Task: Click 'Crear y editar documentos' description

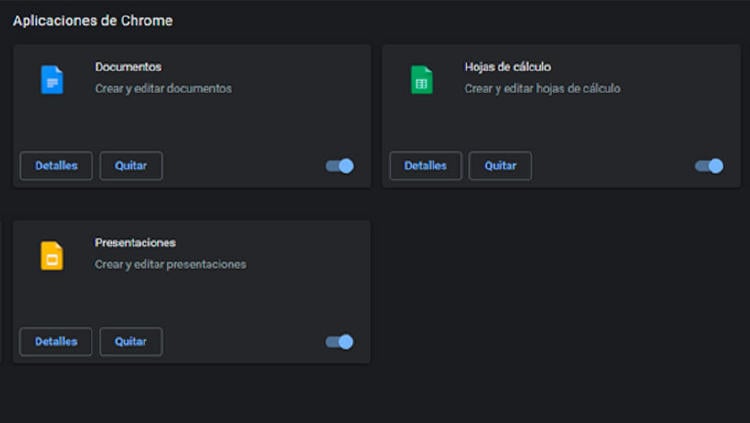Action: point(163,89)
